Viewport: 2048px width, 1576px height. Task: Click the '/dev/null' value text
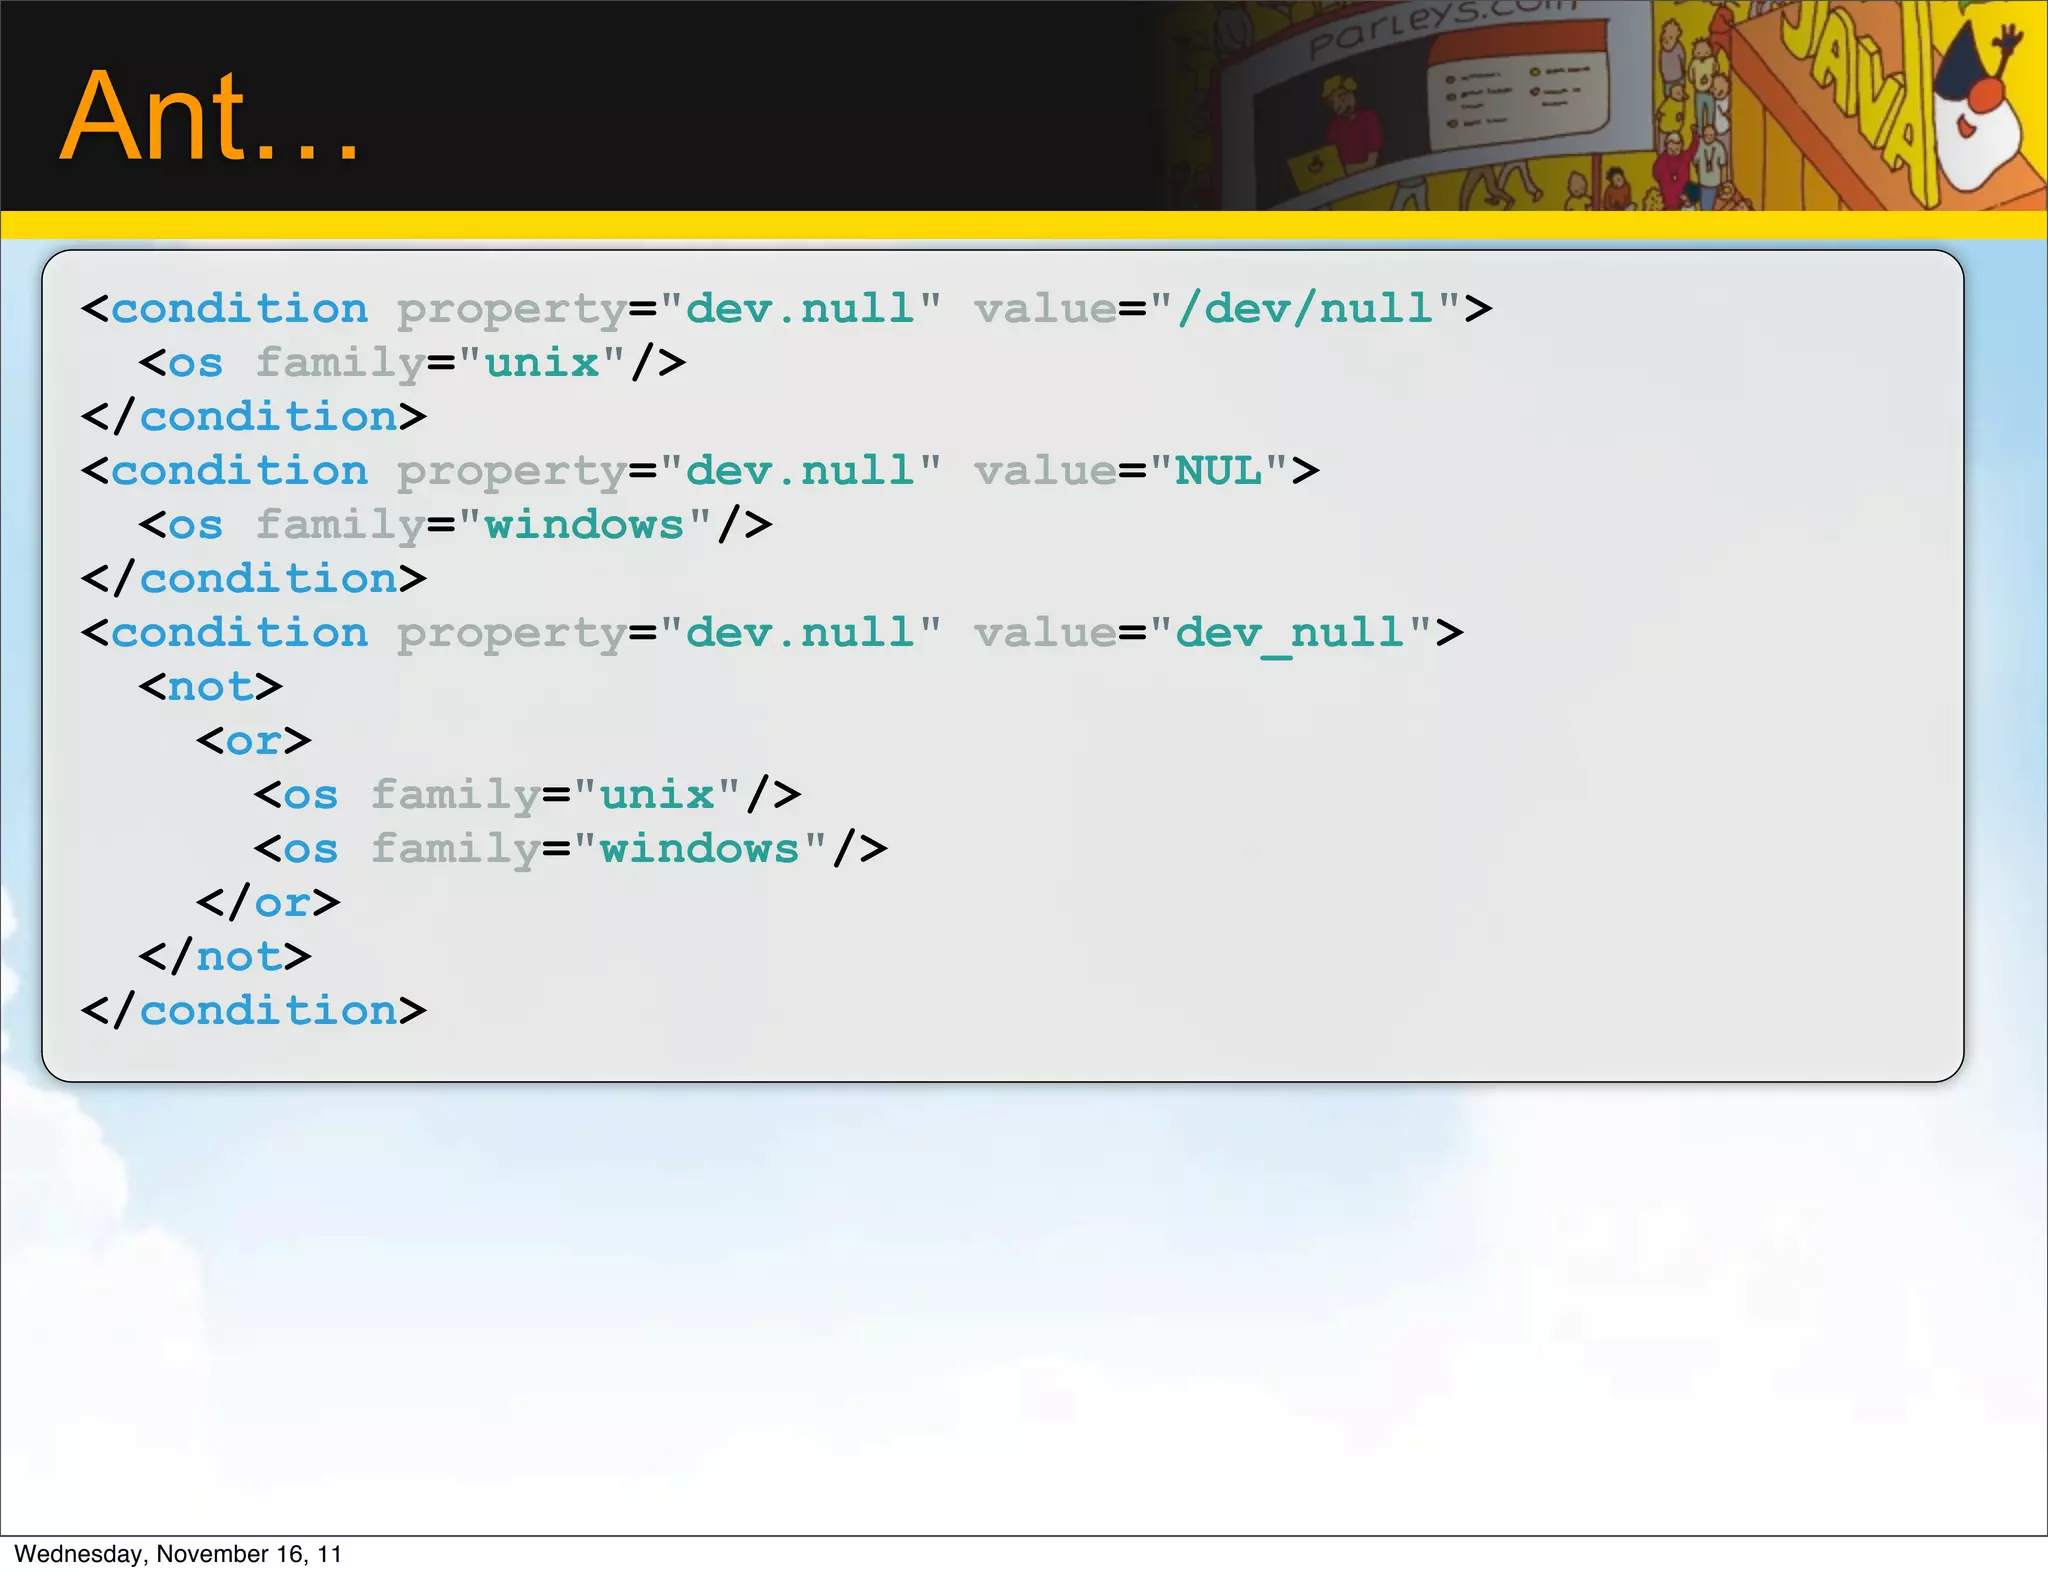1305,308
